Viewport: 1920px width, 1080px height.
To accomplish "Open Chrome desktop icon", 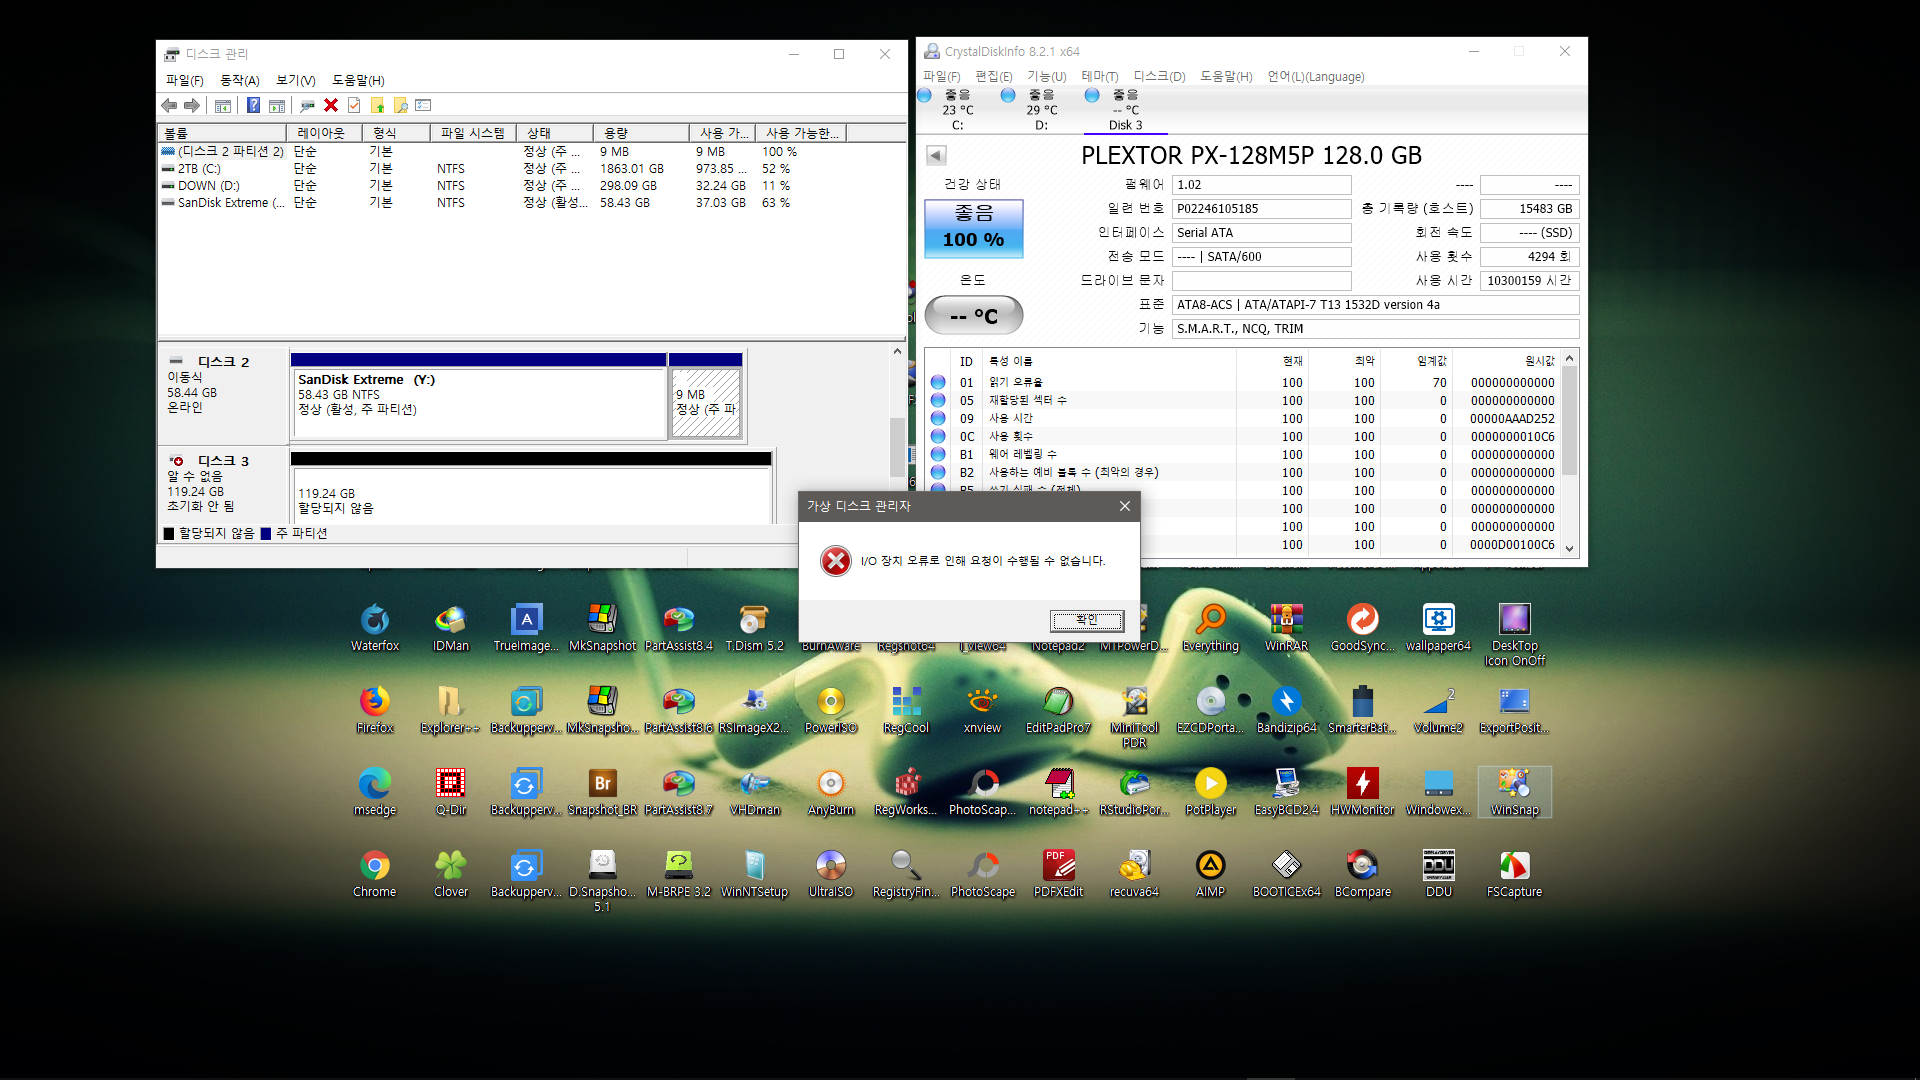I will coord(375,874).
